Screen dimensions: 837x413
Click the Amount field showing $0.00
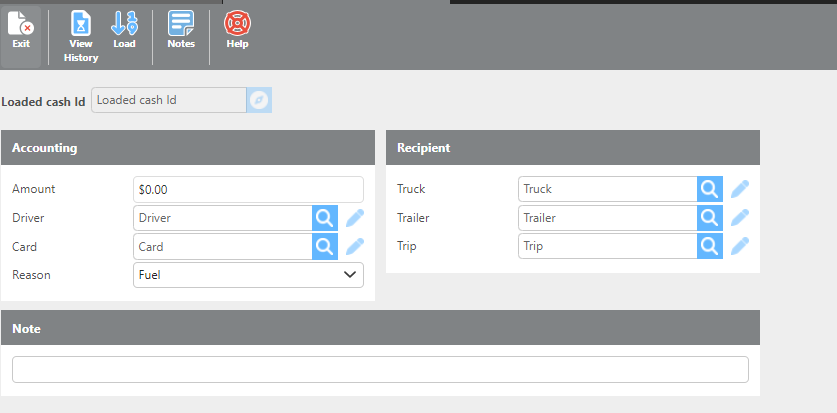(248, 189)
